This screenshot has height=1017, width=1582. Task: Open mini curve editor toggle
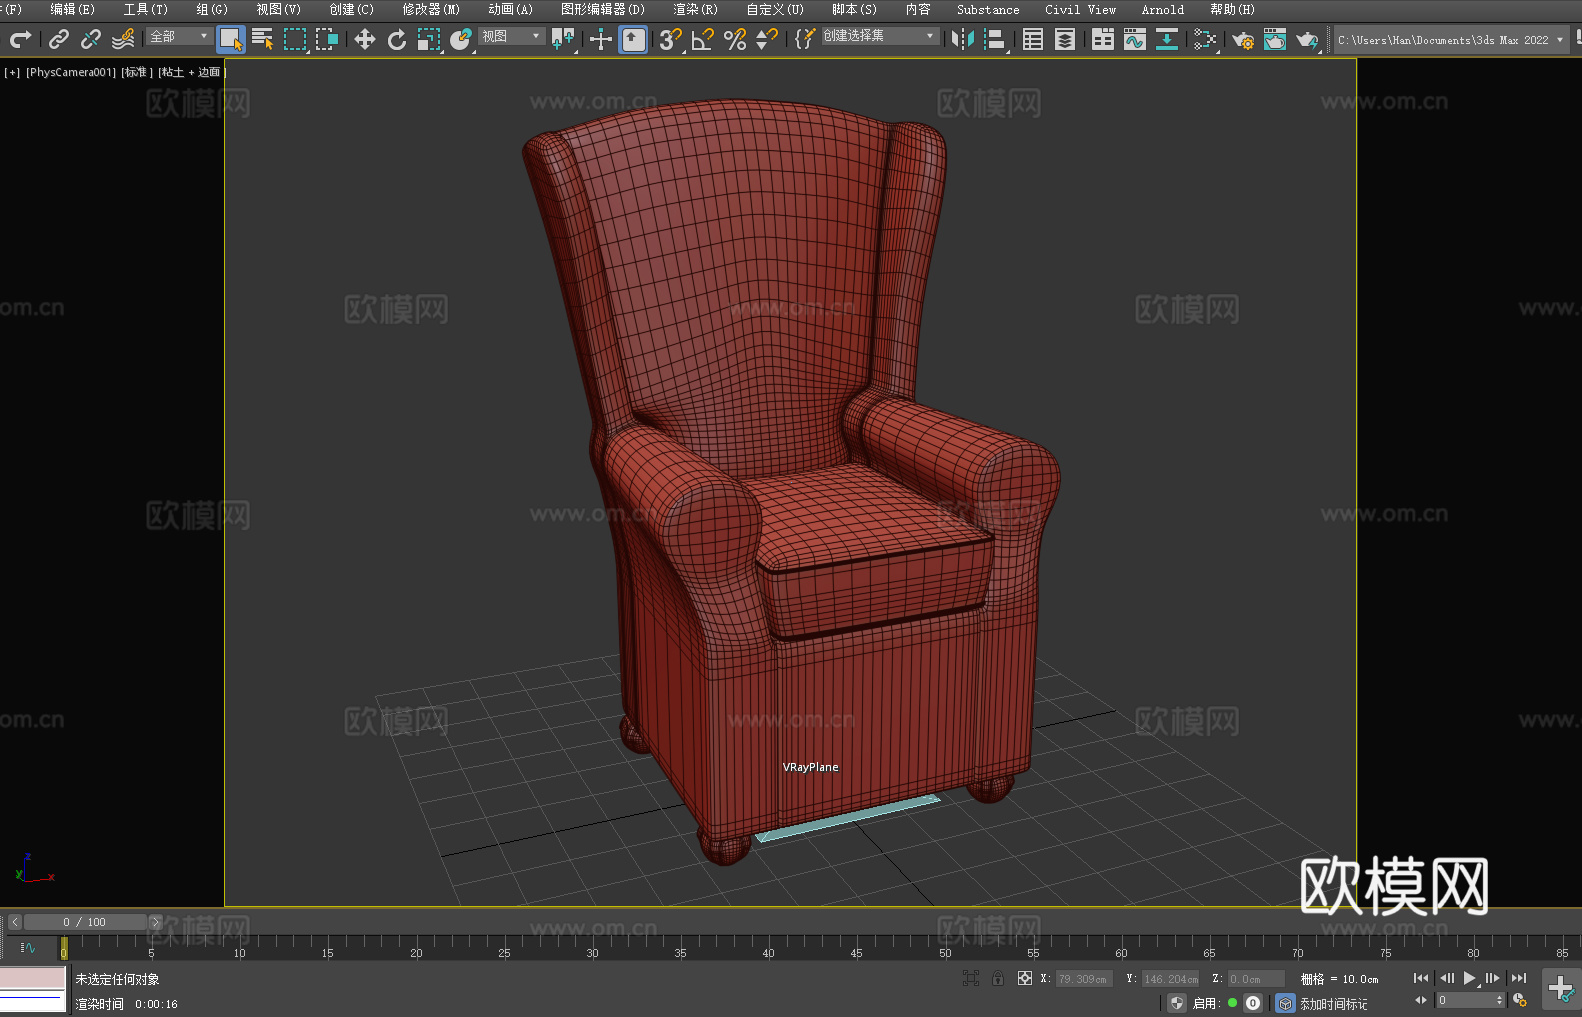(x=28, y=948)
